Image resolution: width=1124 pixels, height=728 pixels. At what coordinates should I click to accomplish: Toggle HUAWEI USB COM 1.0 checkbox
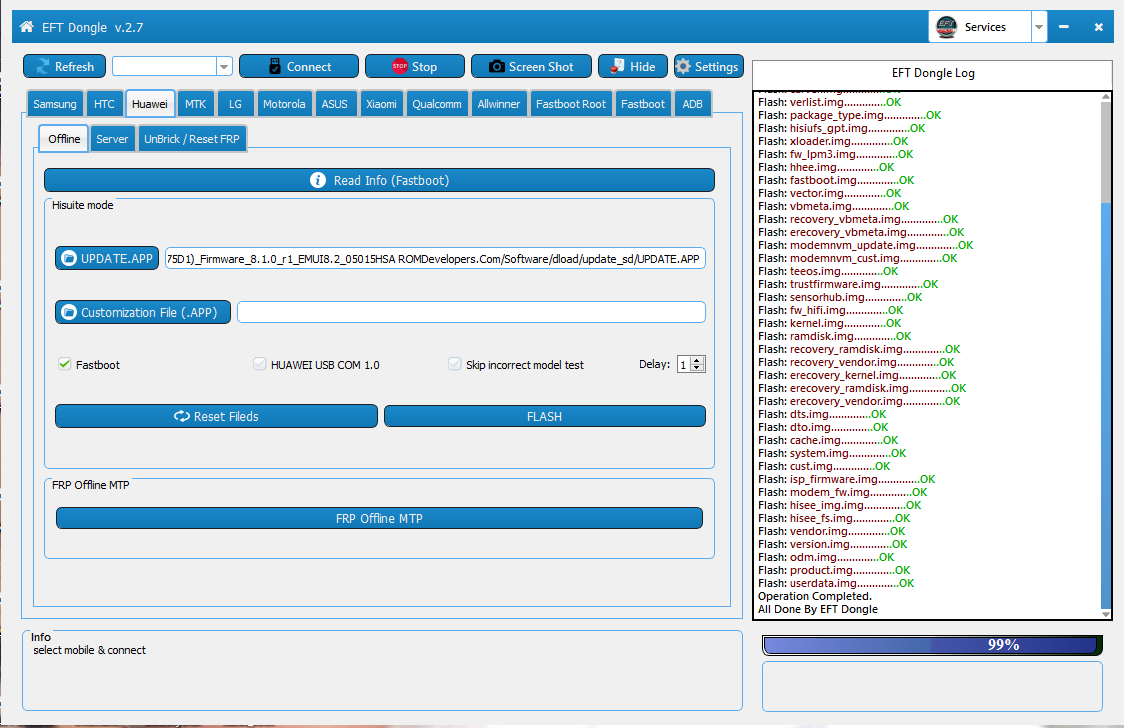tap(260, 365)
